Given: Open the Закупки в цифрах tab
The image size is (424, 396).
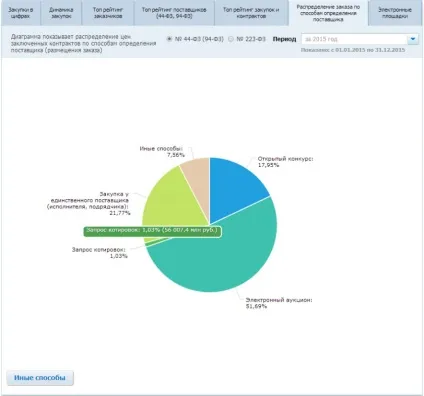Looking at the screenshot, I should 21,13.
